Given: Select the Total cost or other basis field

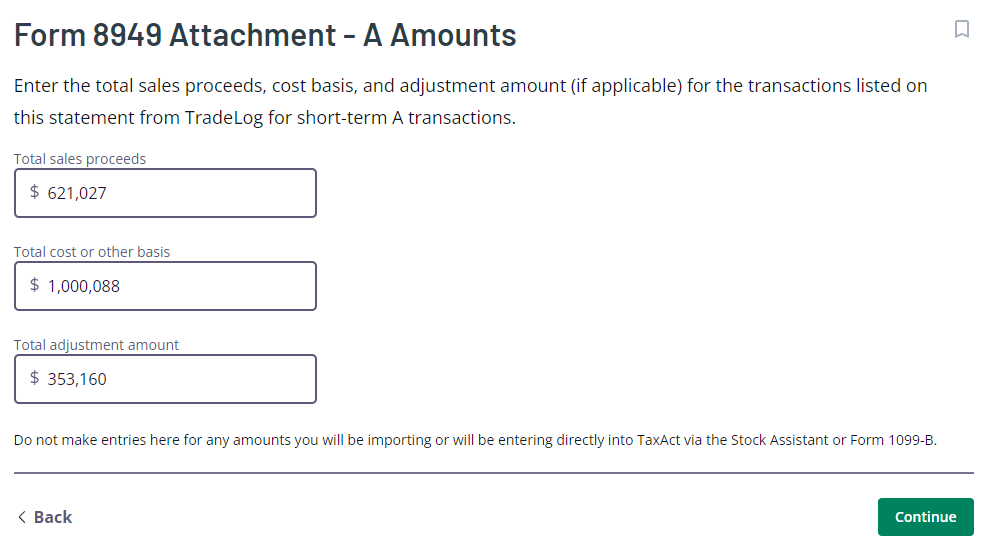Looking at the screenshot, I should click(165, 286).
